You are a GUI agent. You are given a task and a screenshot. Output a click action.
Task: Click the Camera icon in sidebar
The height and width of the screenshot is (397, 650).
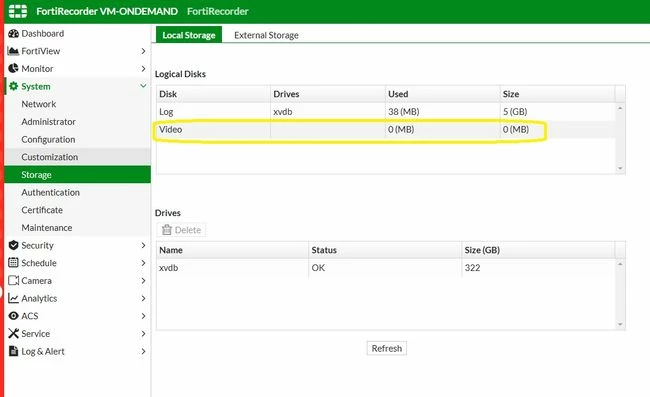13,281
